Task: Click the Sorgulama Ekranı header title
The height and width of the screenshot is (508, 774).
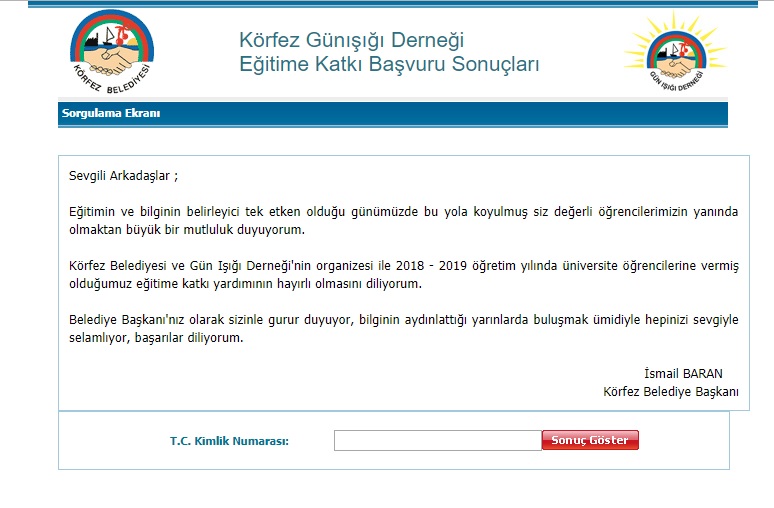Action: 111,113
